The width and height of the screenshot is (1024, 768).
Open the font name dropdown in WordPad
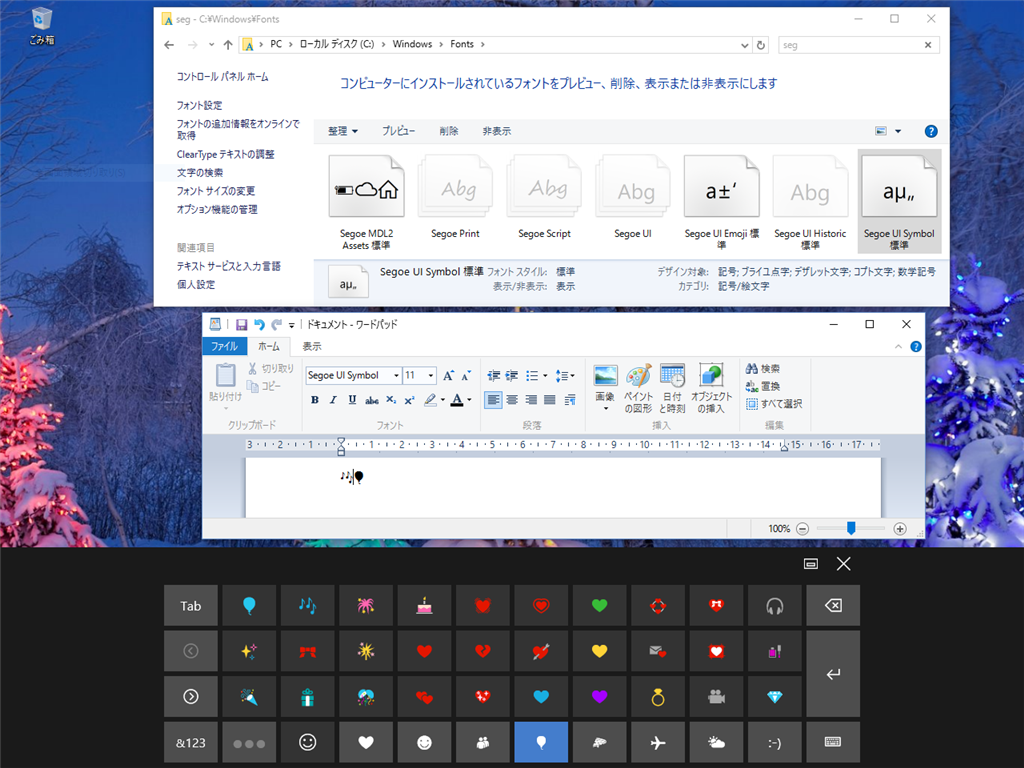396,376
